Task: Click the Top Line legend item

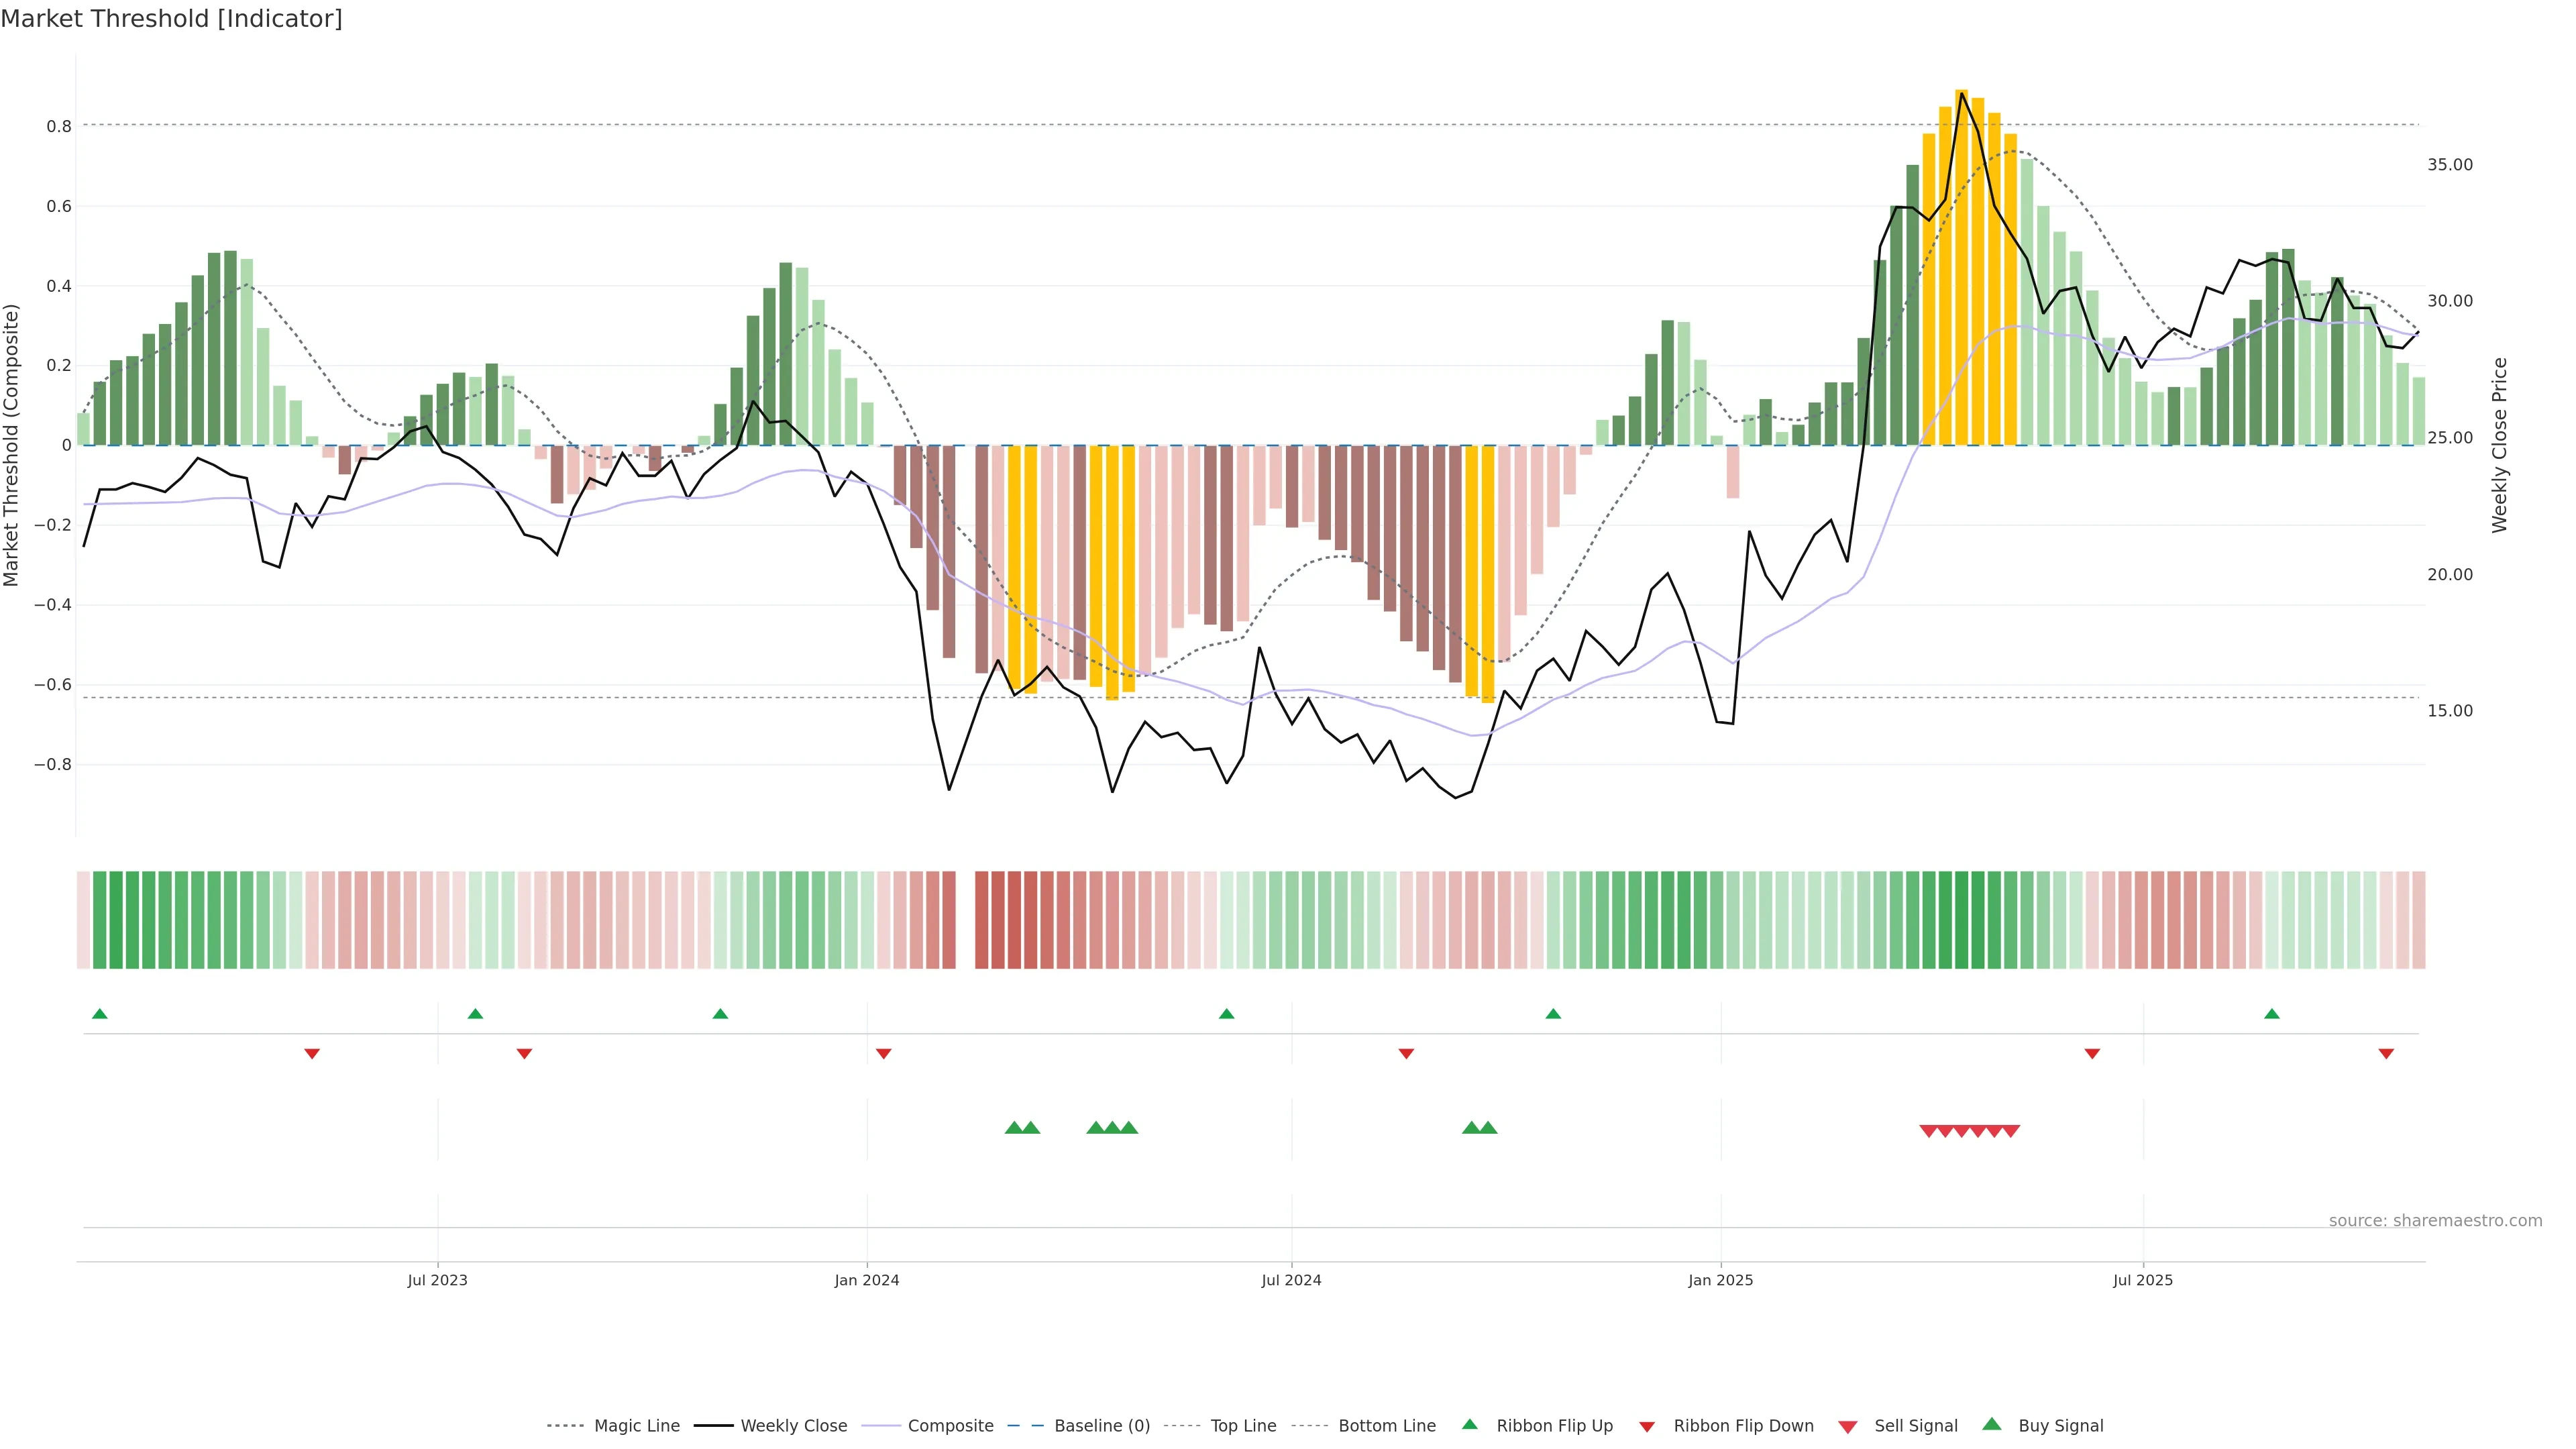Action: click(x=1243, y=1426)
